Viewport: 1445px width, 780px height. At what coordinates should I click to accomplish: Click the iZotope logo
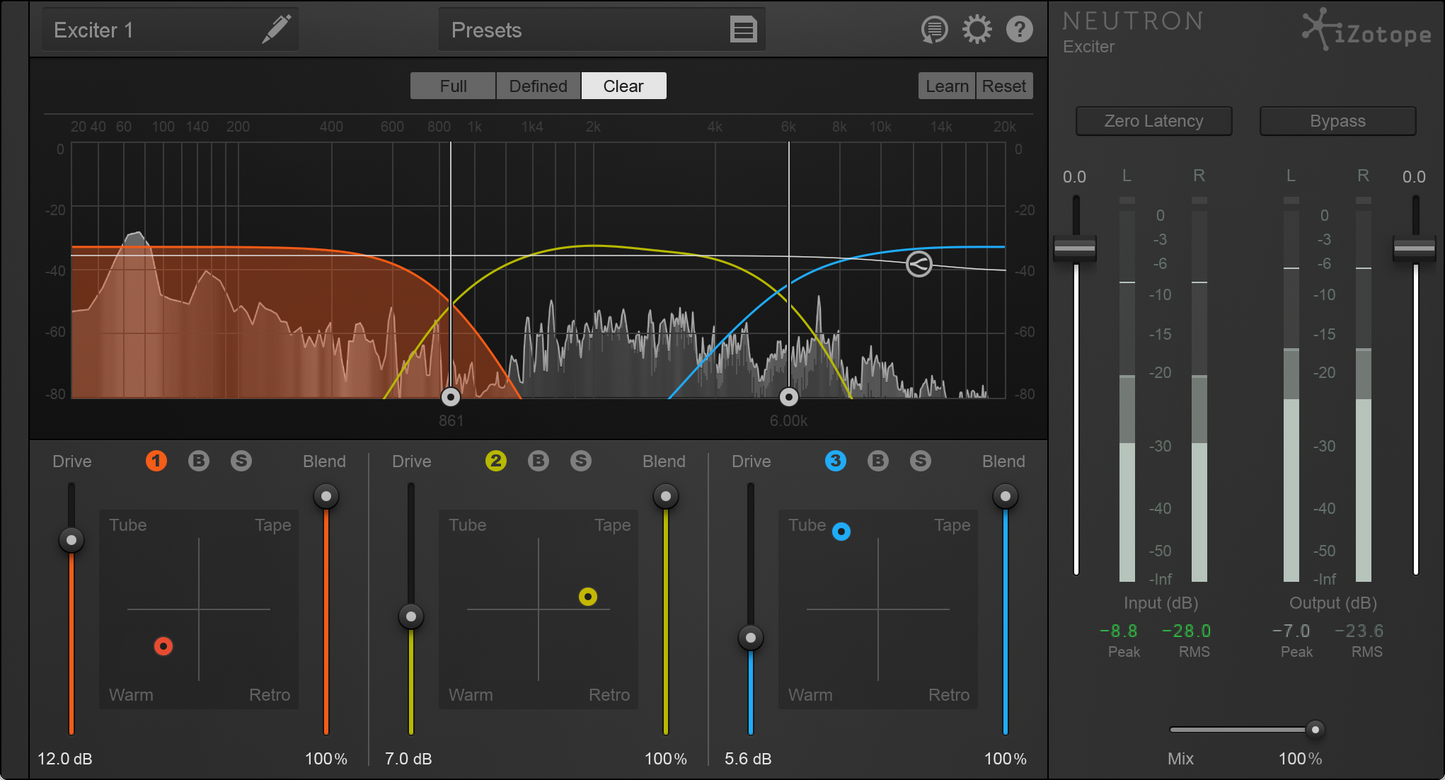[x=1366, y=31]
